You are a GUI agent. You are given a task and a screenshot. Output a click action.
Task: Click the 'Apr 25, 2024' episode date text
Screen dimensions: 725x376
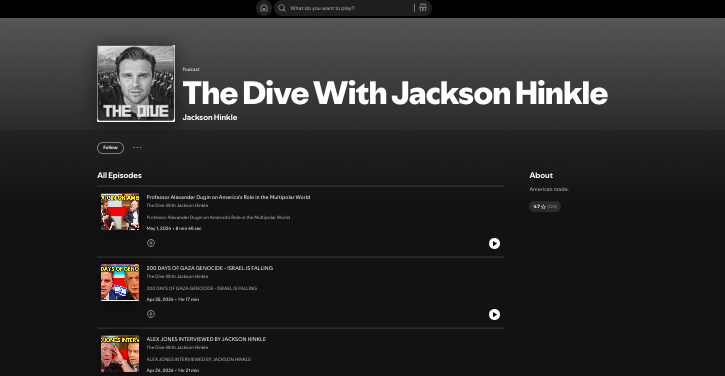(160, 300)
